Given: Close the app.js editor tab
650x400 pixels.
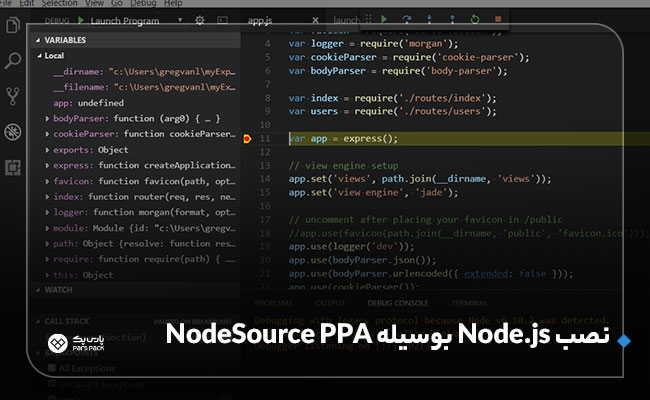Looking at the screenshot, I should (315, 20).
